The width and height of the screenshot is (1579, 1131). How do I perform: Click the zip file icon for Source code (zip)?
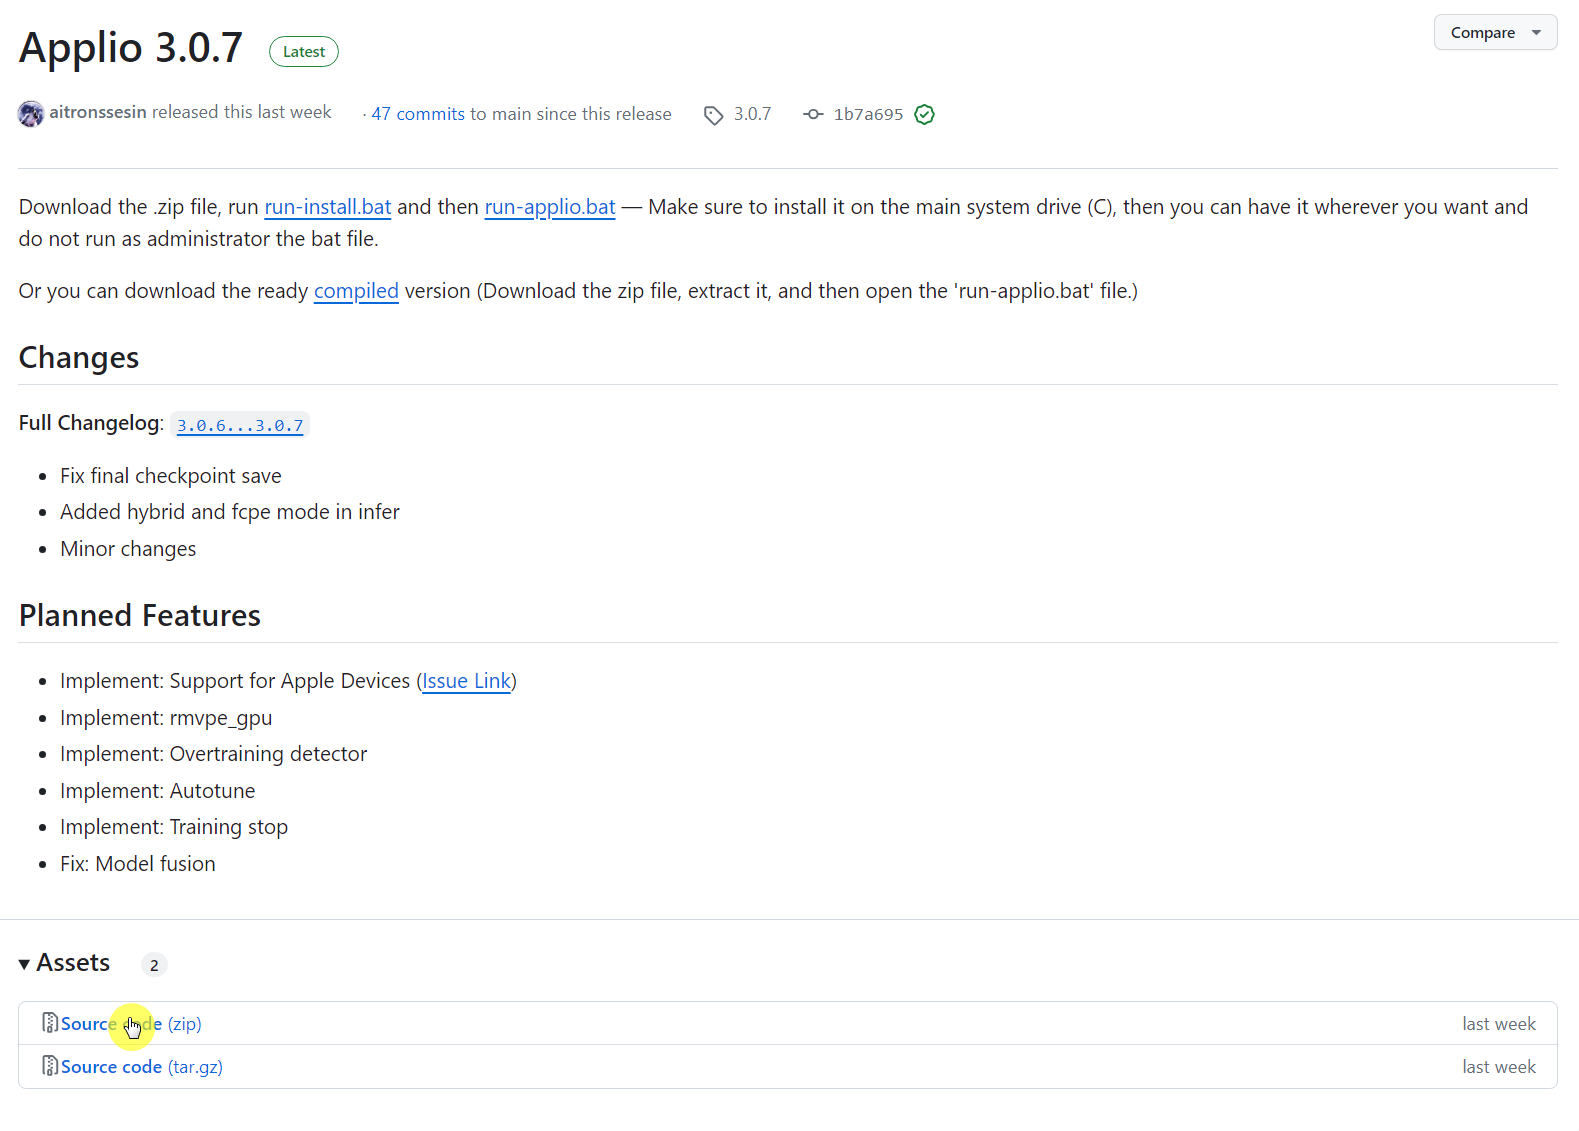coord(50,1023)
